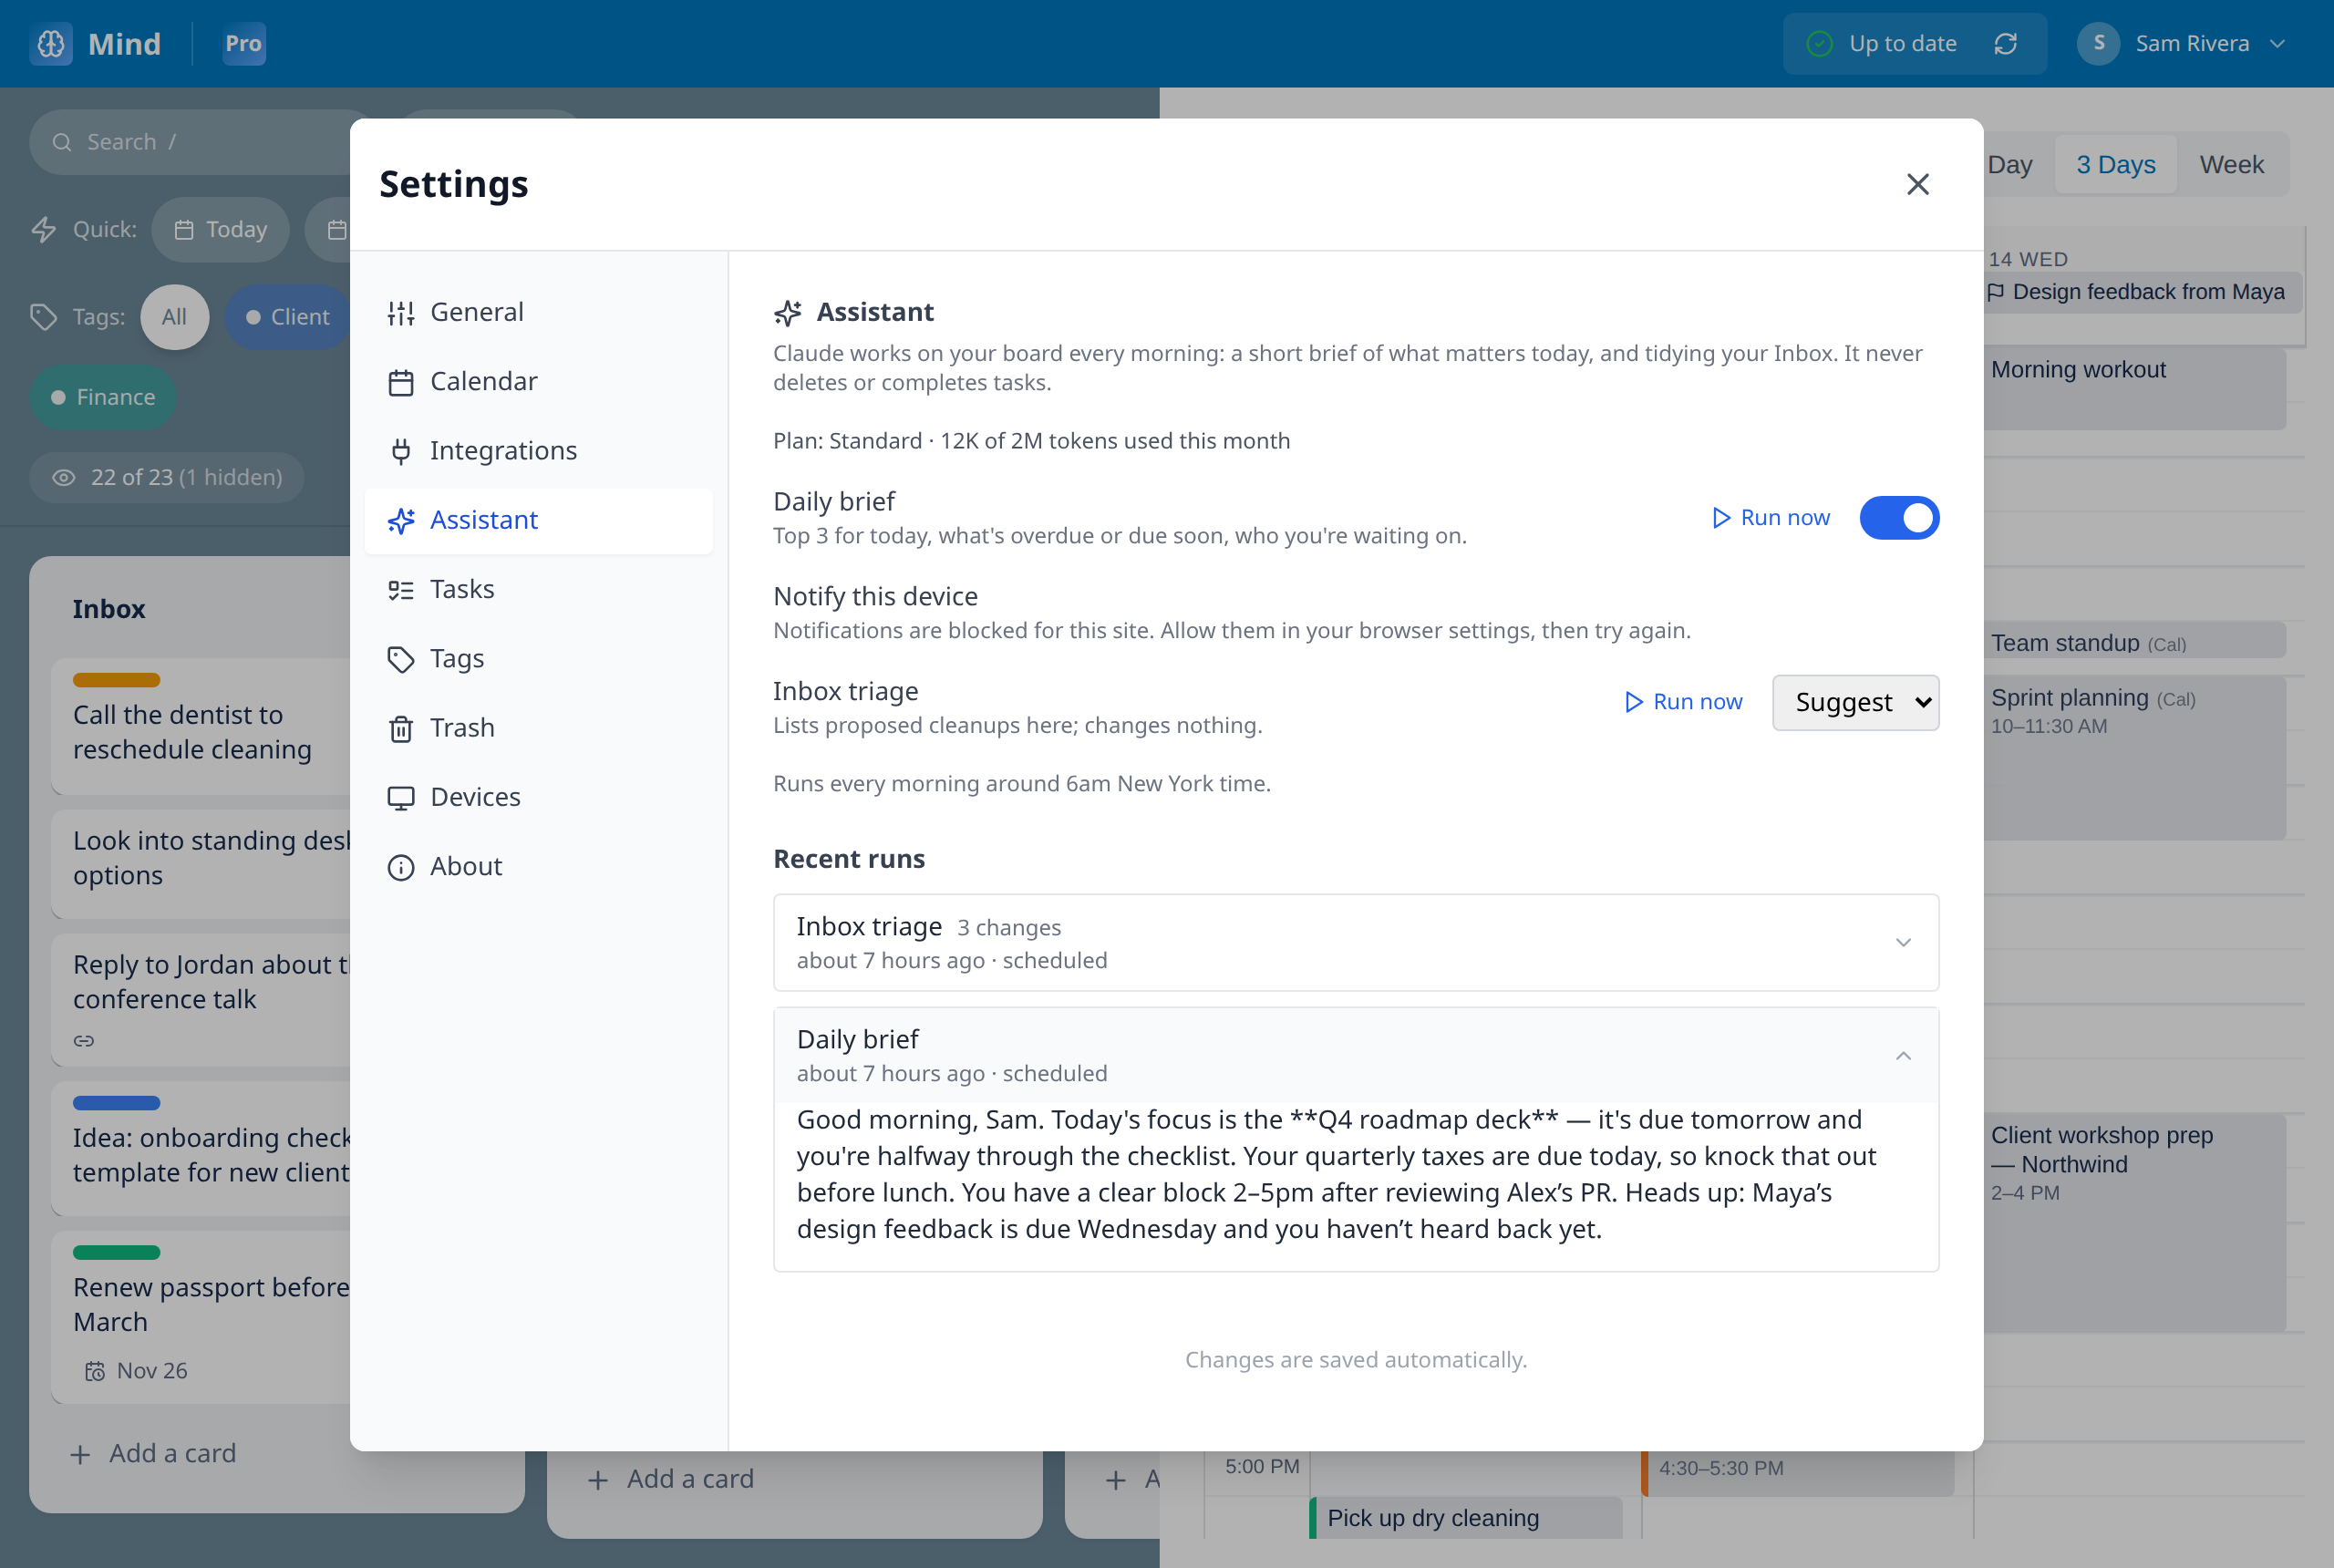Click the Trash bin icon in sidebar
Image resolution: width=2334 pixels, height=1568 pixels.
(x=400, y=728)
